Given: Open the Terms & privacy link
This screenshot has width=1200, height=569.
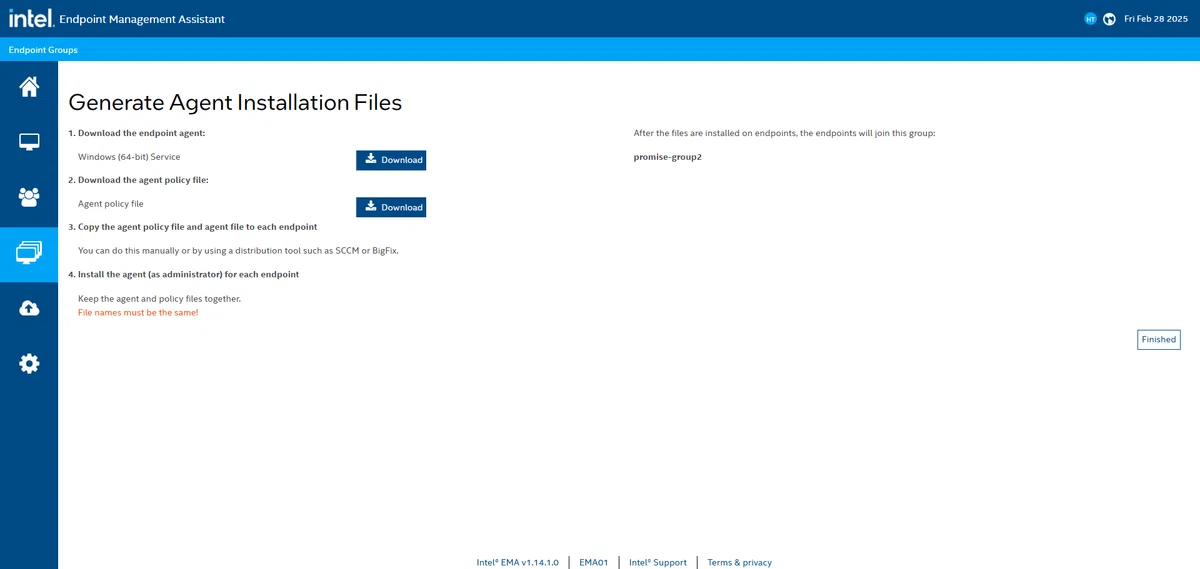Looking at the screenshot, I should 740,562.
